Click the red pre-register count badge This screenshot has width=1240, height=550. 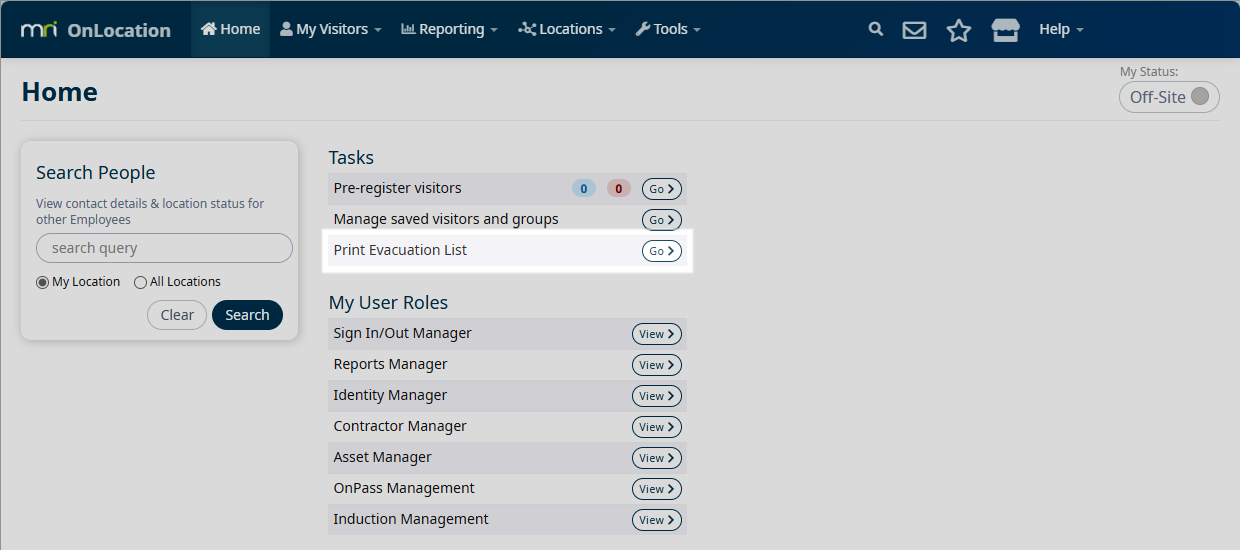click(618, 189)
